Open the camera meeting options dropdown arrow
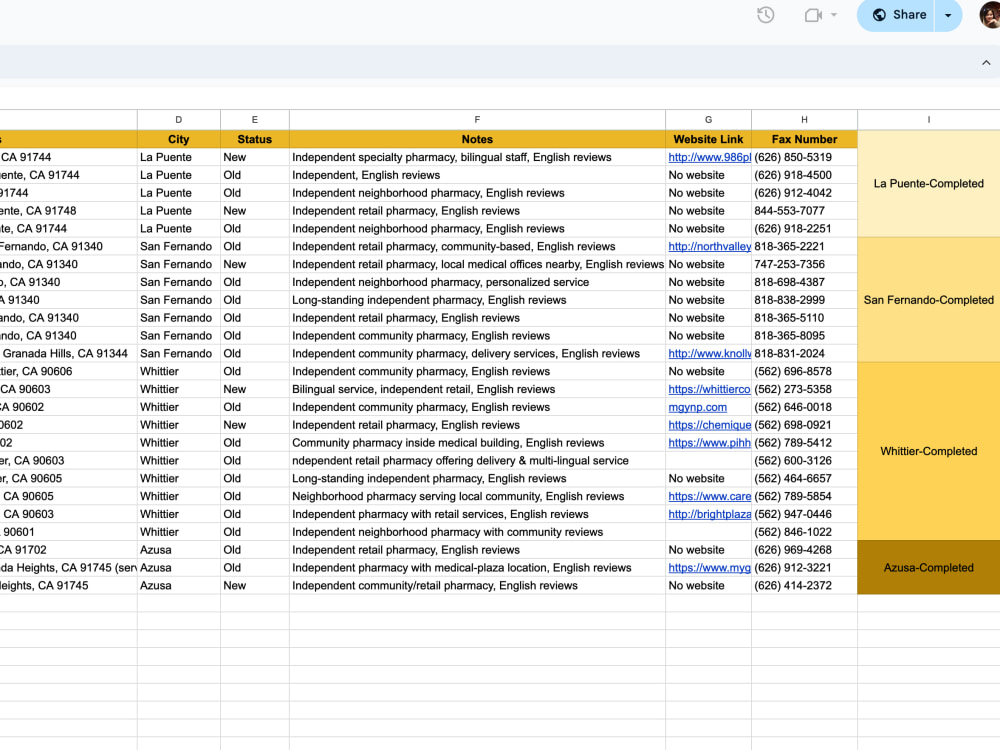 coord(834,15)
